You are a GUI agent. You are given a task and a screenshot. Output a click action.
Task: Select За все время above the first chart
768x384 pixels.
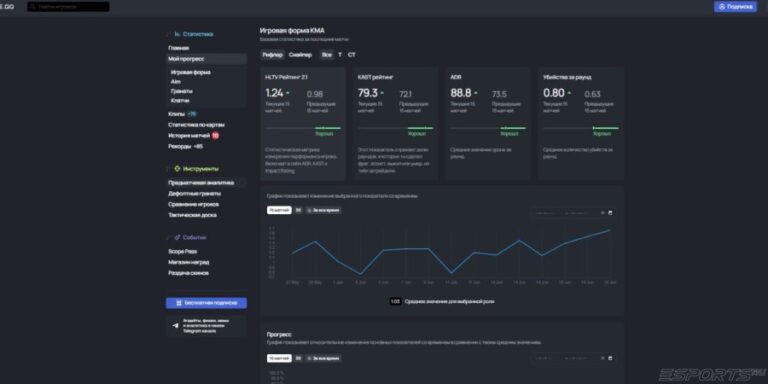pyautogui.click(x=323, y=210)
